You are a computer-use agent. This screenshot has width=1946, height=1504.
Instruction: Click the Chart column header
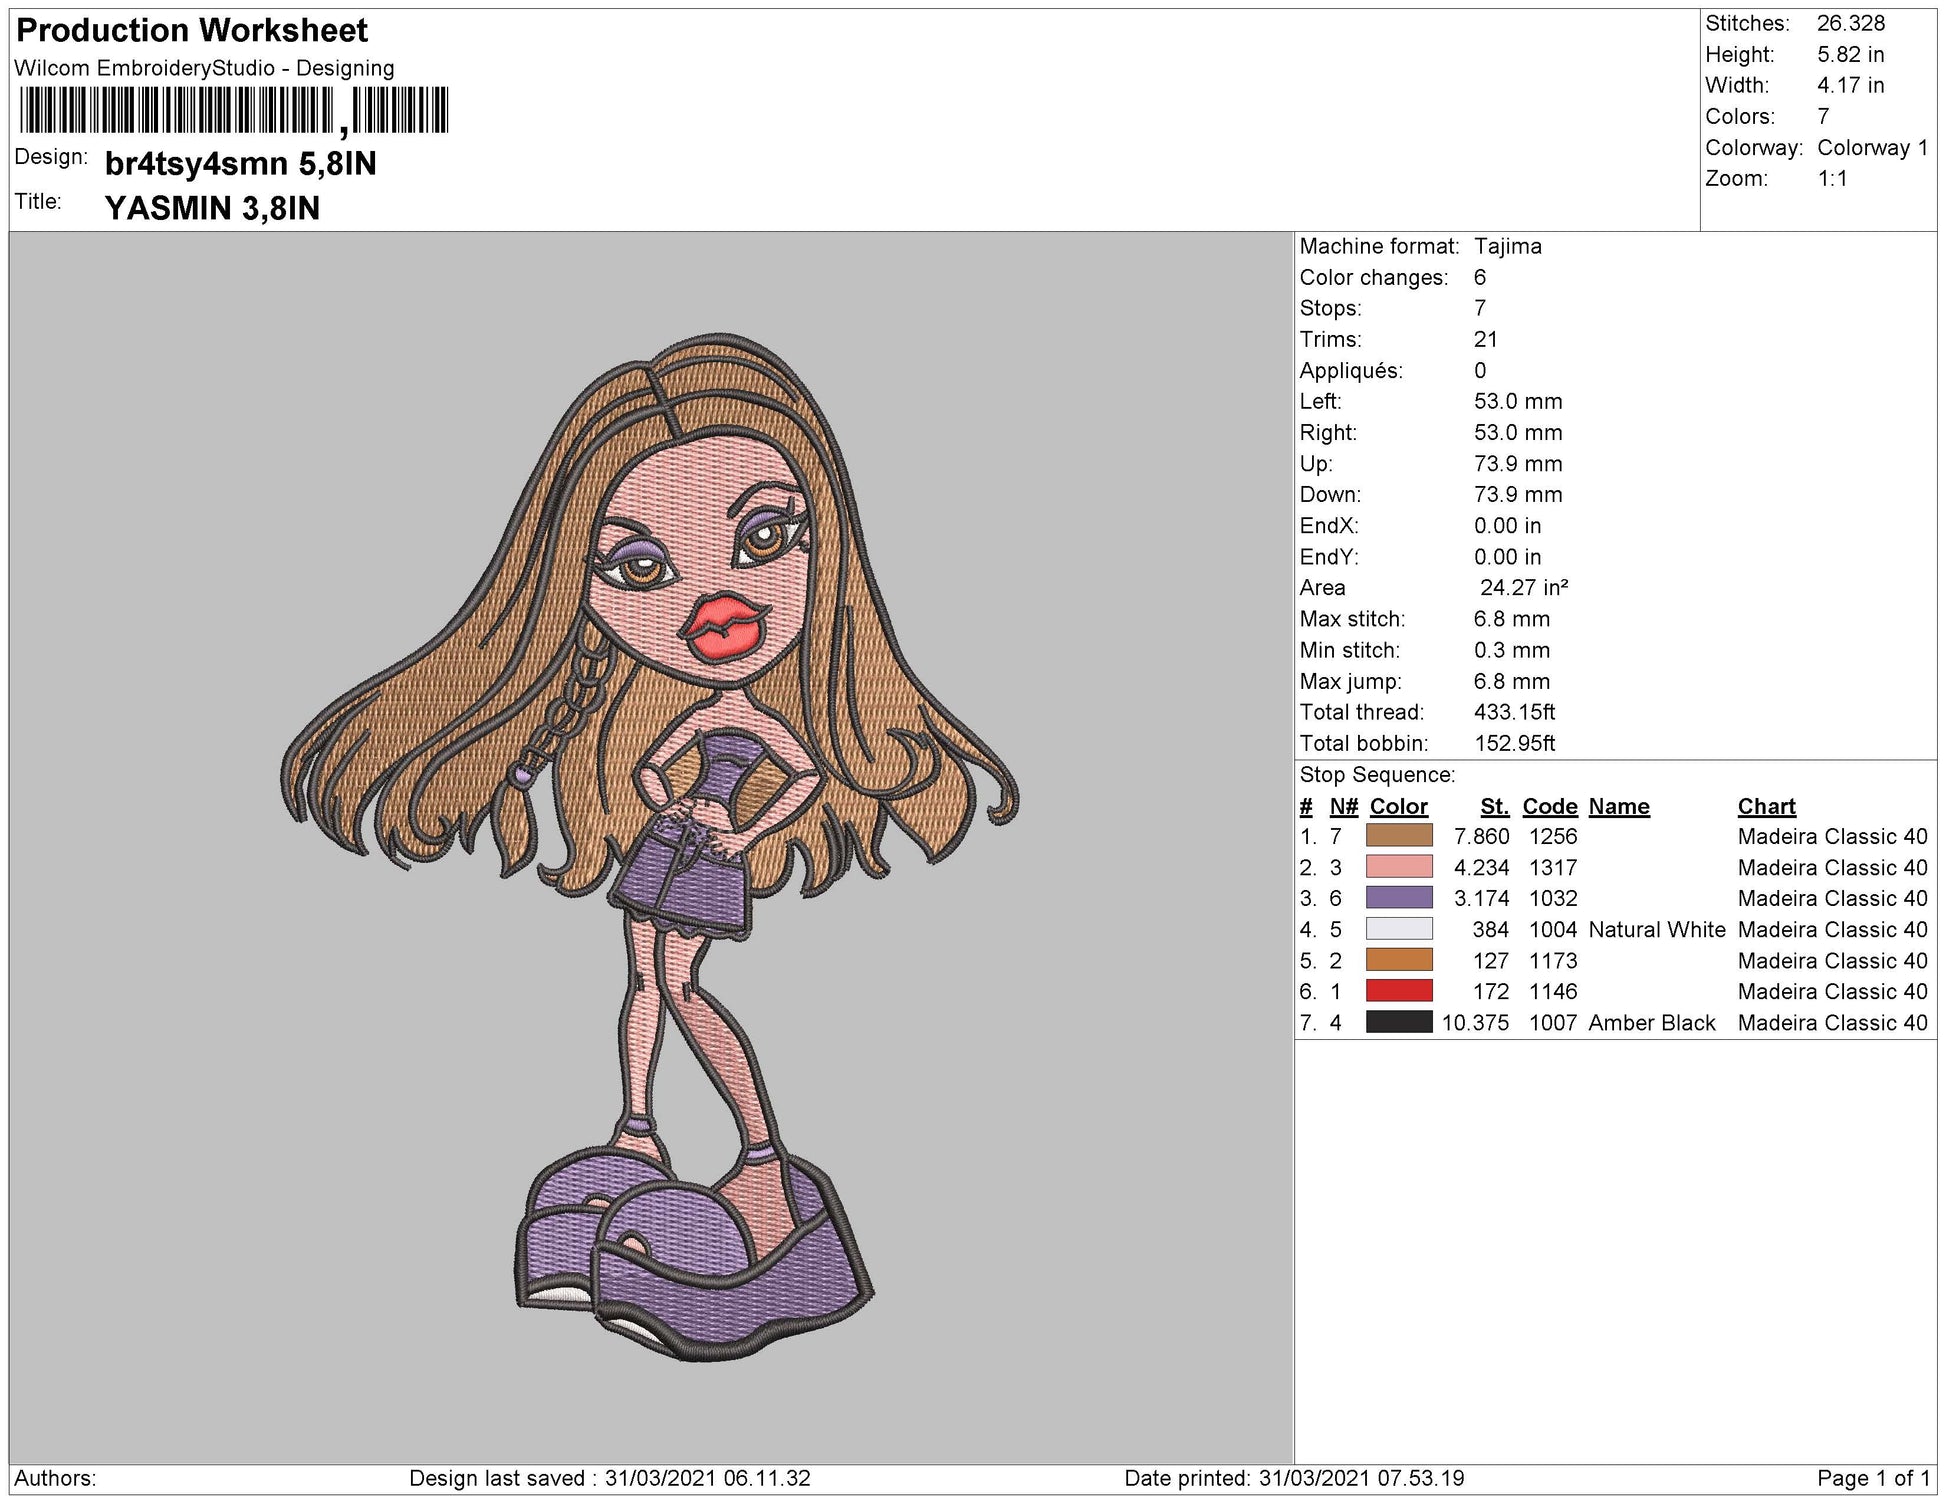[x=1765, y=806]
